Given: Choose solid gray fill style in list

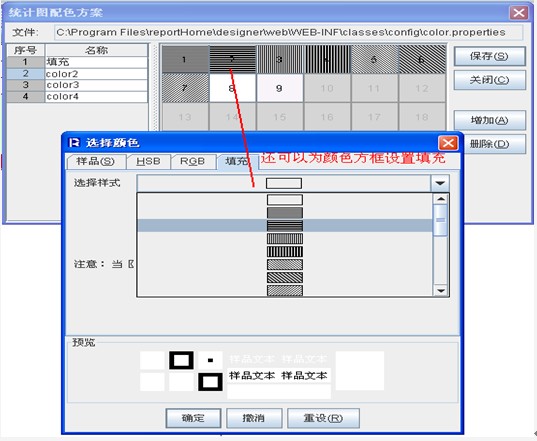Looking at the screenshot, I should 285,213.
